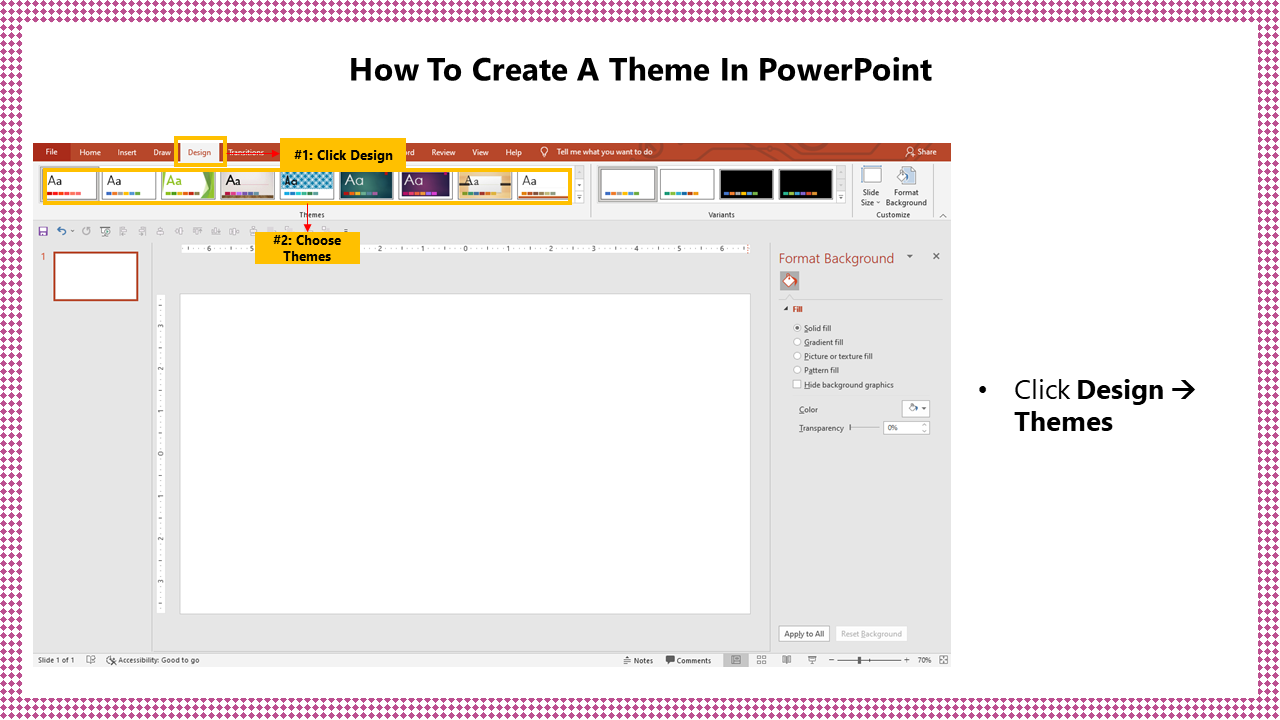The height and width of the screenshot is (720, 1280).
Task: Click the Save icon in quick access toolbar
Action: click(43, 231)
